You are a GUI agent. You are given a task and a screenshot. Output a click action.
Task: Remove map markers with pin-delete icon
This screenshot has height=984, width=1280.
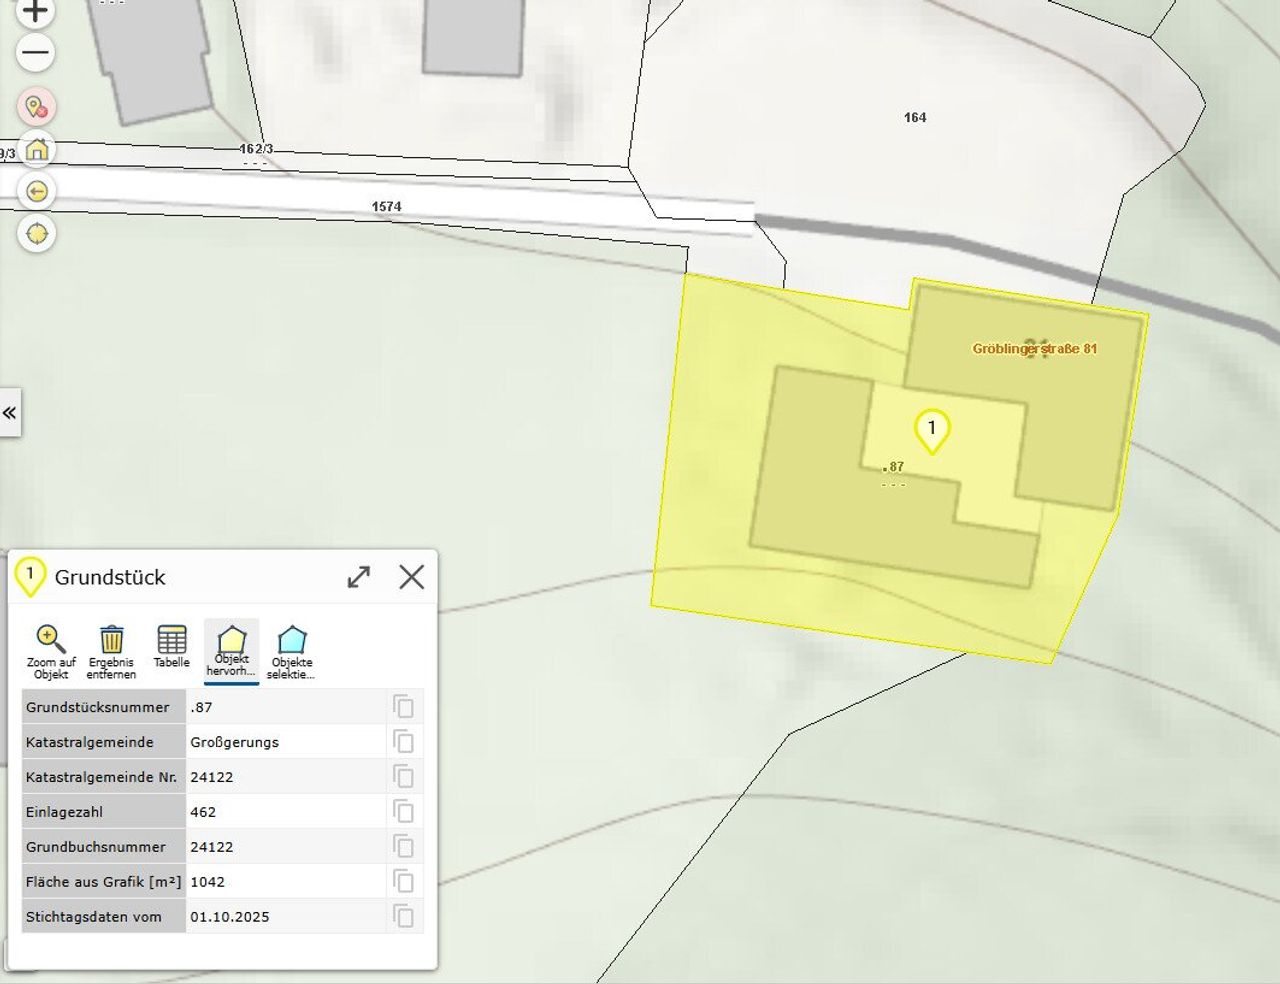[37, 107]
